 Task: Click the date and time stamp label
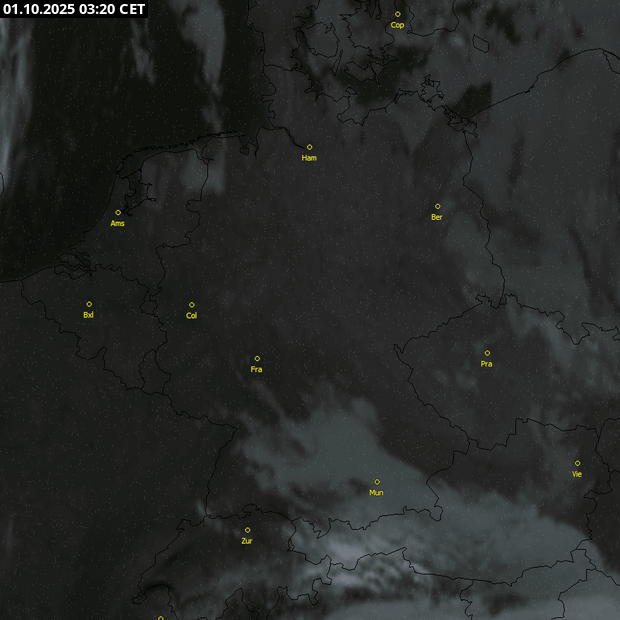[74, 9]
